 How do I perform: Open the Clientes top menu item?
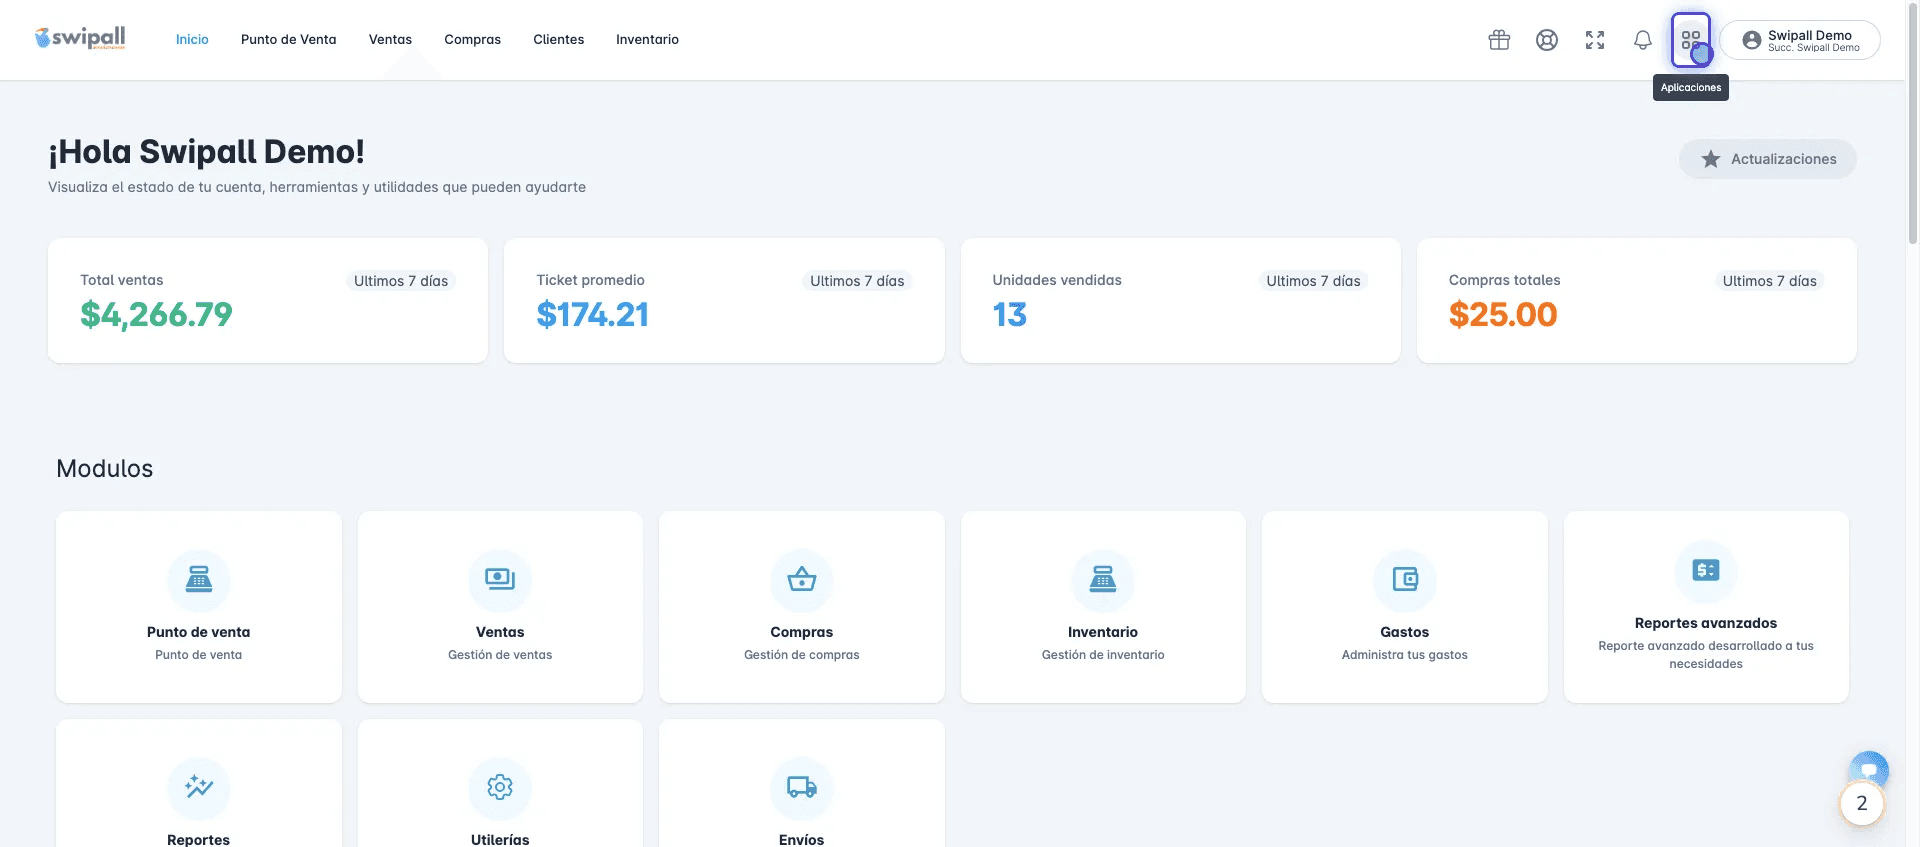(559, 40)
